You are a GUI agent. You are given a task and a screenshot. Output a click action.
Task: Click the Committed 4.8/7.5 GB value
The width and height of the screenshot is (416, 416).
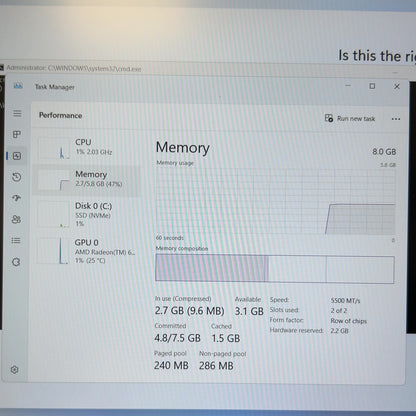pyautogui.click(x=177, y=338)
